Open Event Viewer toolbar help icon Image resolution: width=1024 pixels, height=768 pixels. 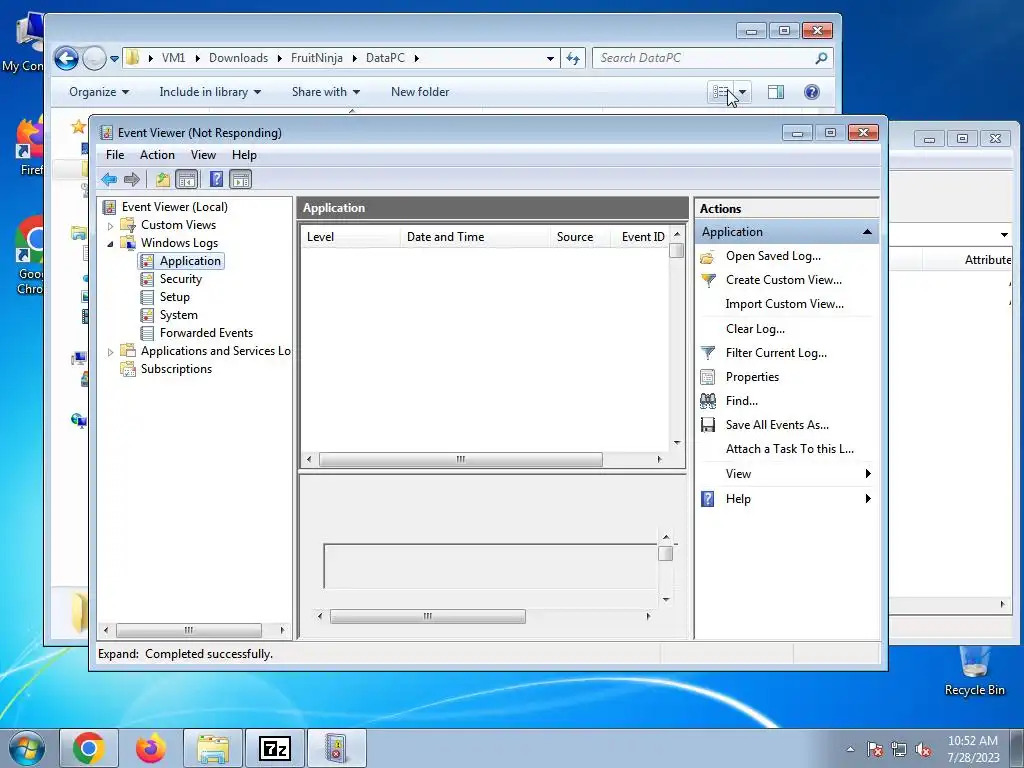[216, 179]
